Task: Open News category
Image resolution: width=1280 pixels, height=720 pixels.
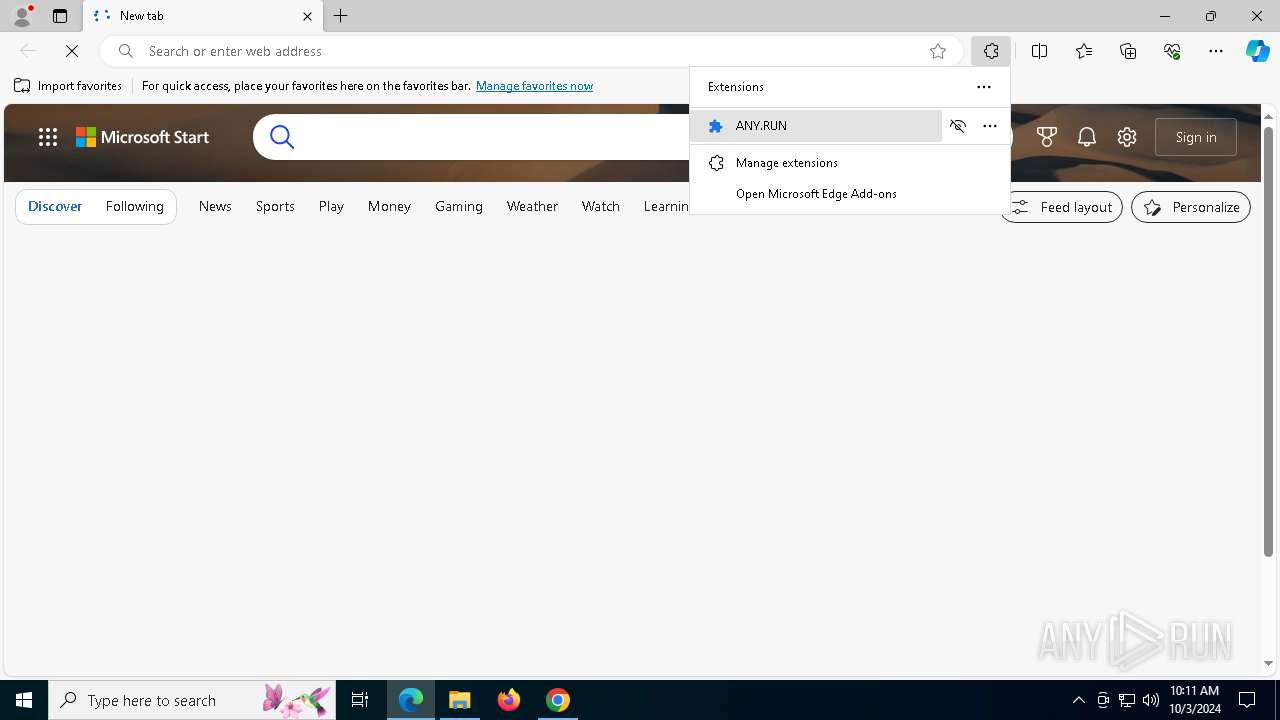Action: point(215,206)
